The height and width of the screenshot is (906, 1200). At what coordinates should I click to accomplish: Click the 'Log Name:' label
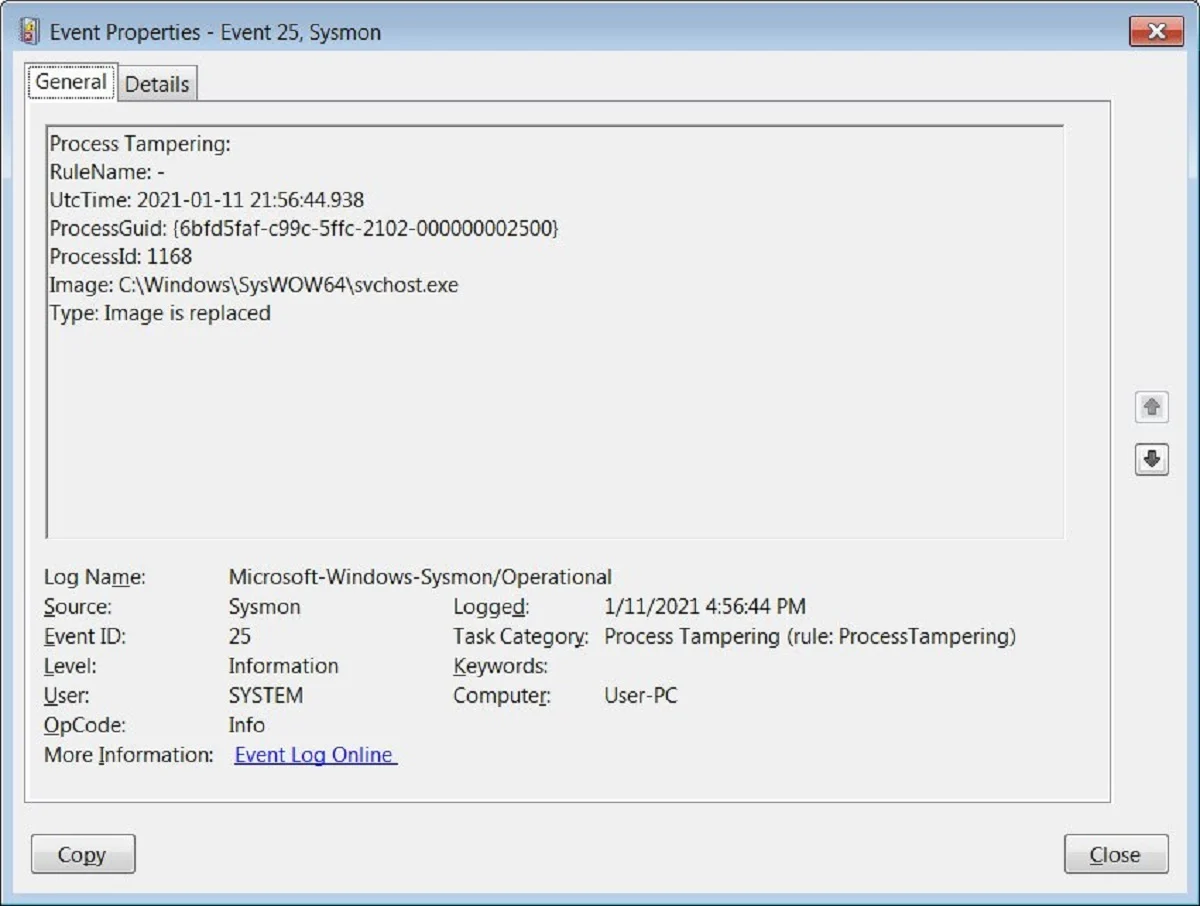pos(95,577)
